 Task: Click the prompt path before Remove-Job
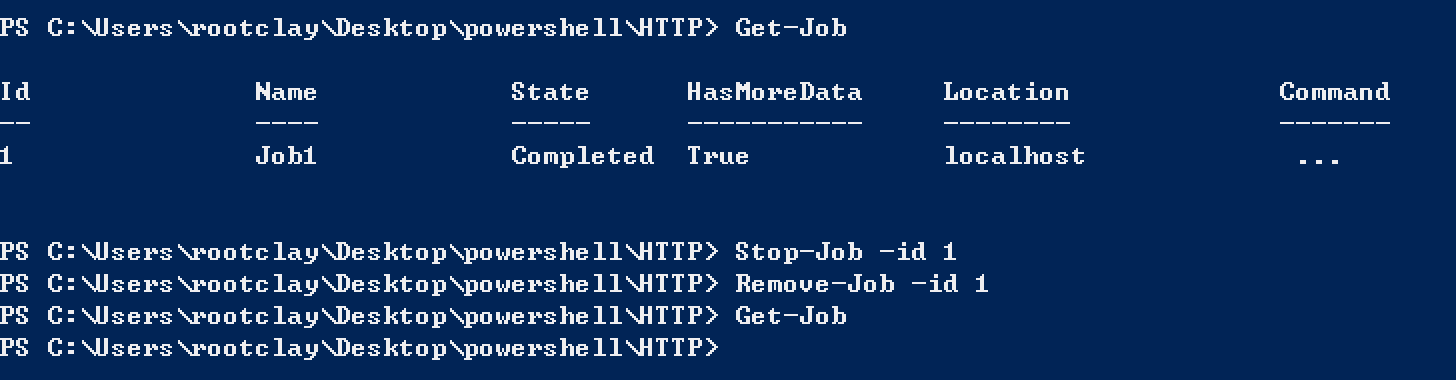(360, 284)
